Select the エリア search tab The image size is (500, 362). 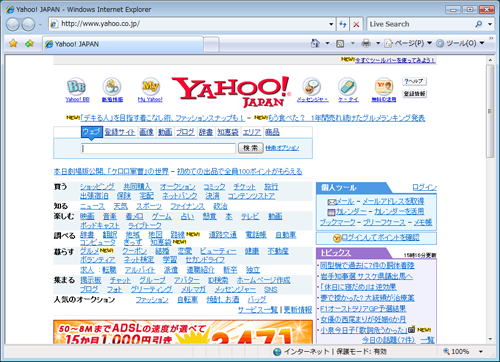pos(252,132)
